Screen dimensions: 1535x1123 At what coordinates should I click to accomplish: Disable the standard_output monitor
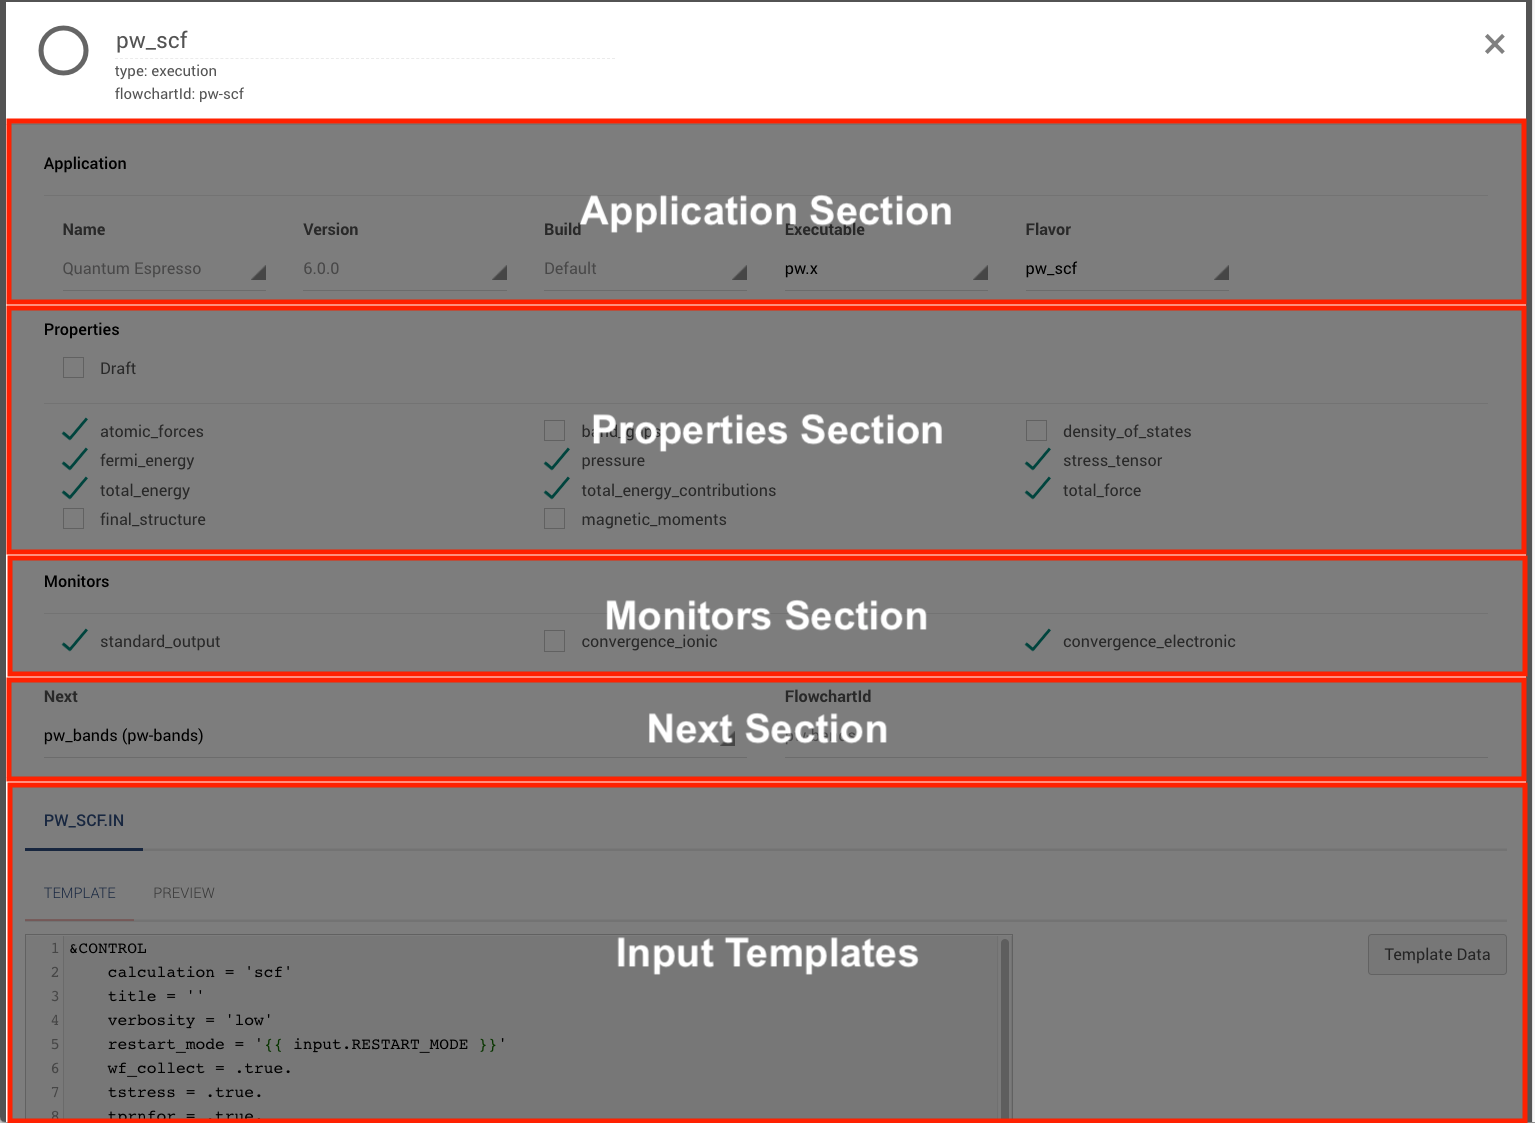74,640
